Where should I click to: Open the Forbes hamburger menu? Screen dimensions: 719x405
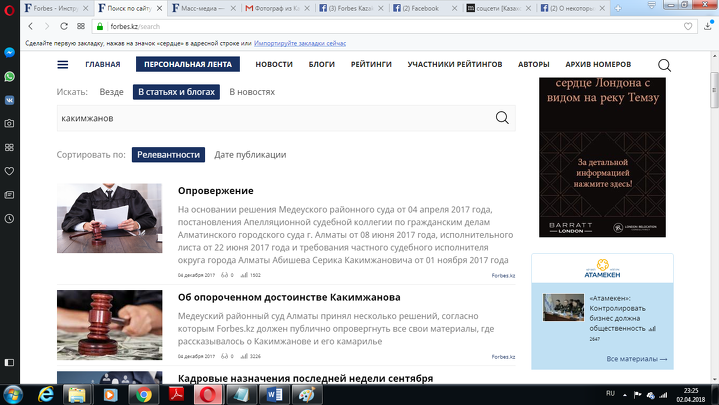tap(63, 65)
